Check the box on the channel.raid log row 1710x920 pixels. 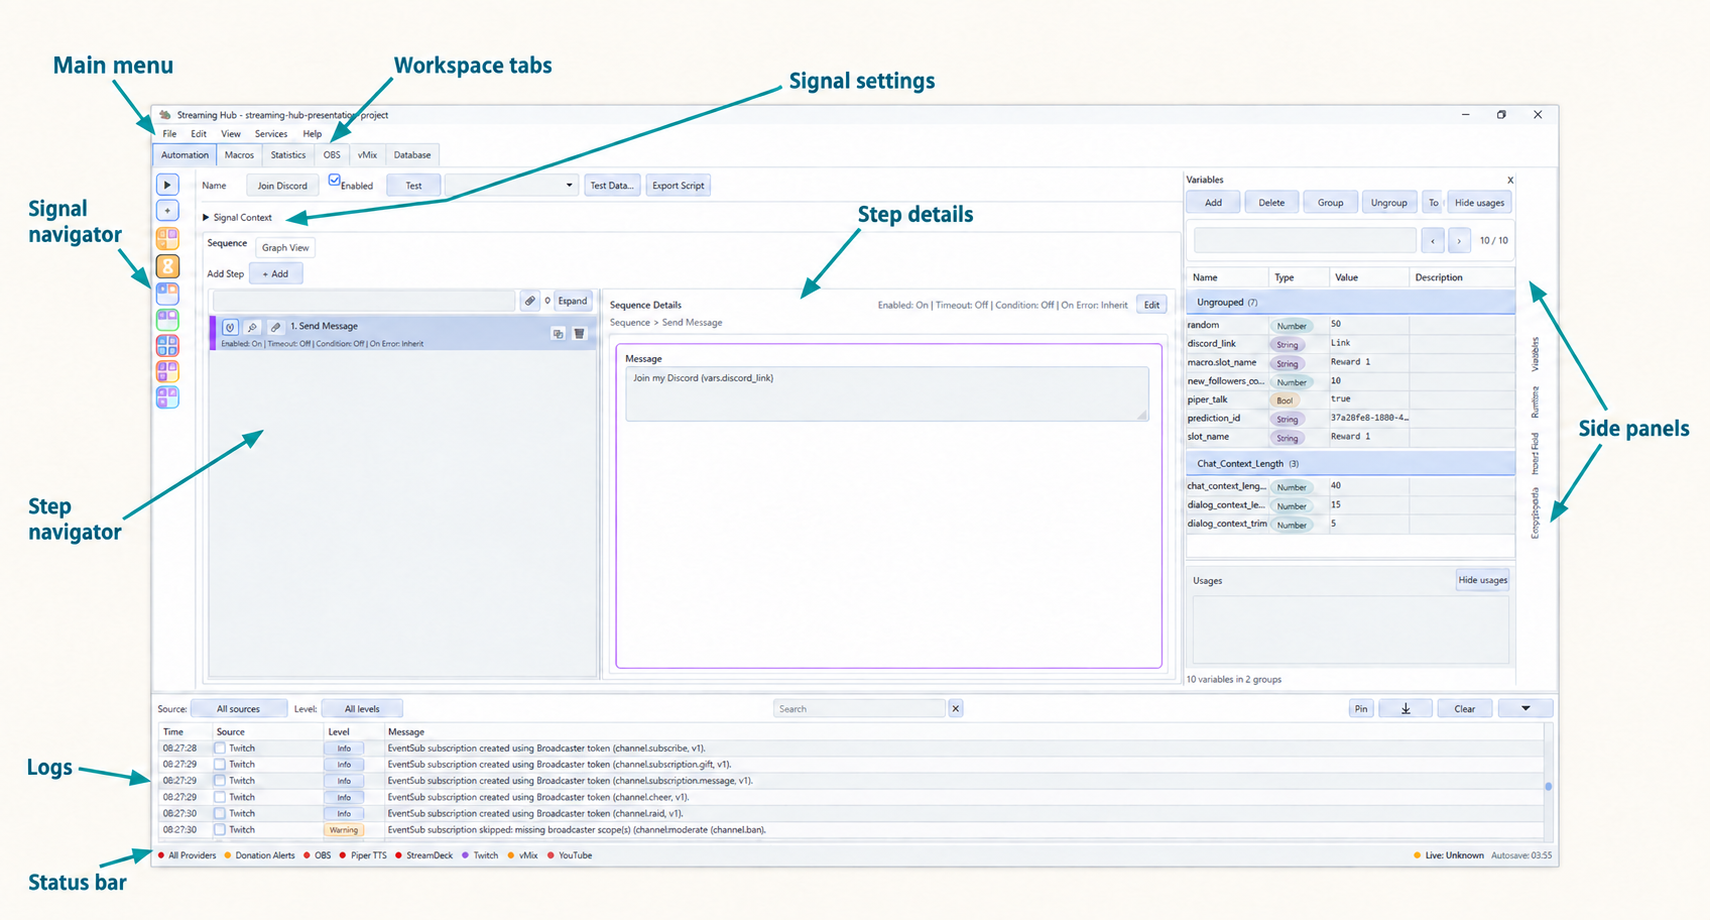click(220, 813)
